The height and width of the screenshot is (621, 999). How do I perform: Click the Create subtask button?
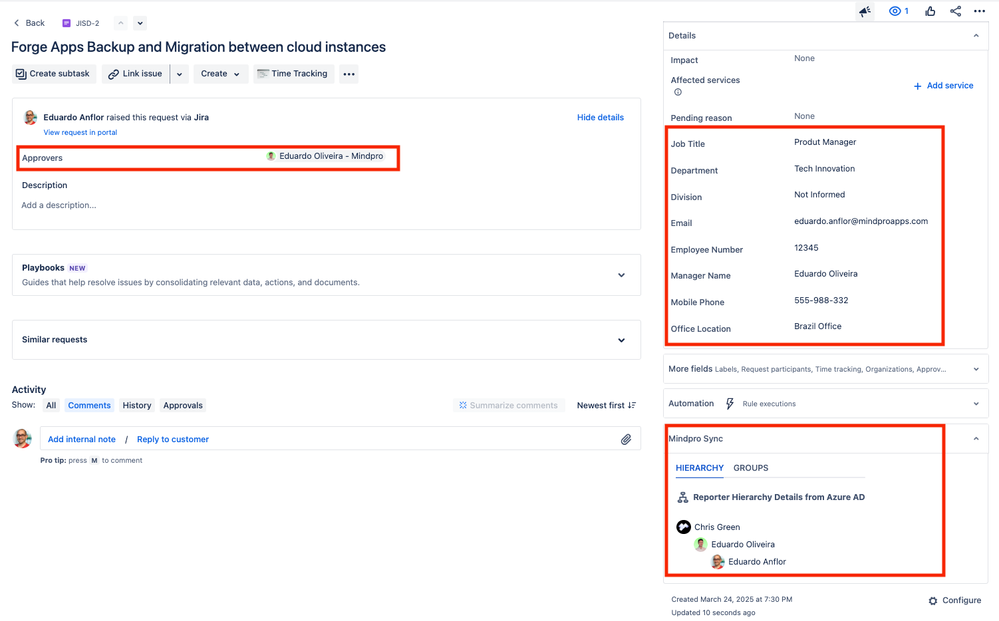[54, 74]
